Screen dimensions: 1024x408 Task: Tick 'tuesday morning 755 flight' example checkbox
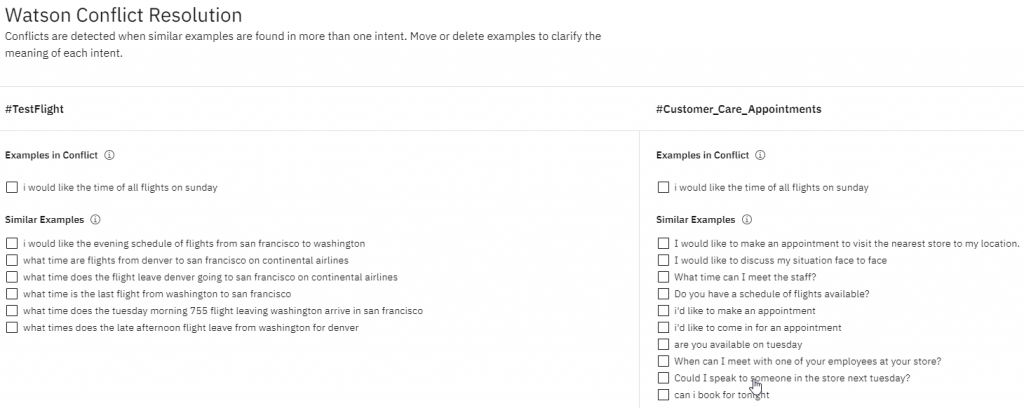pos(12,311)
